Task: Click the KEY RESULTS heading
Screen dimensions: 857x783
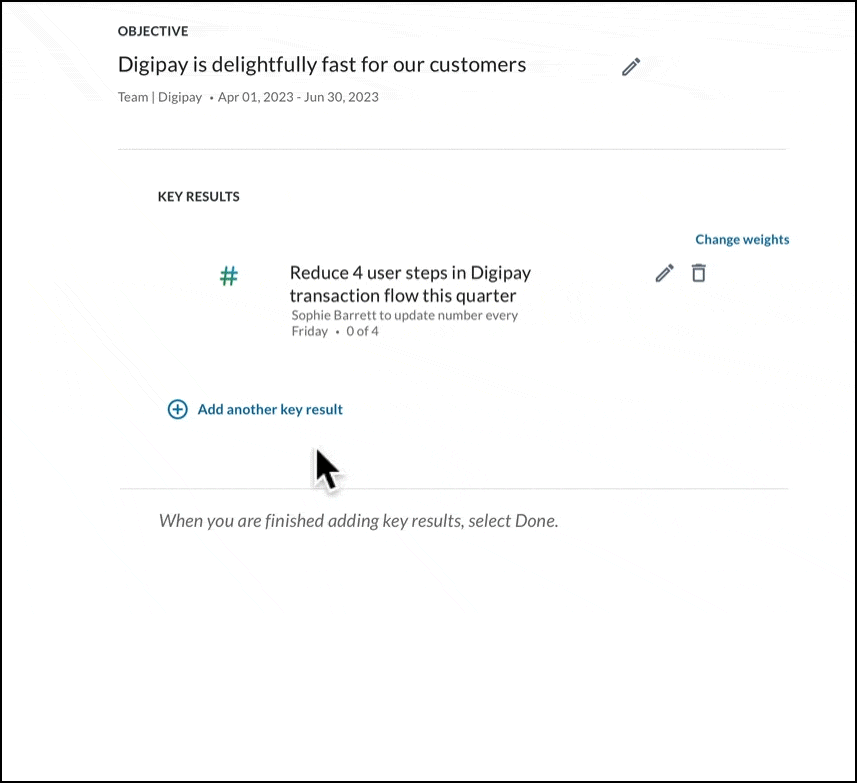Action: [x=198, y=197]
